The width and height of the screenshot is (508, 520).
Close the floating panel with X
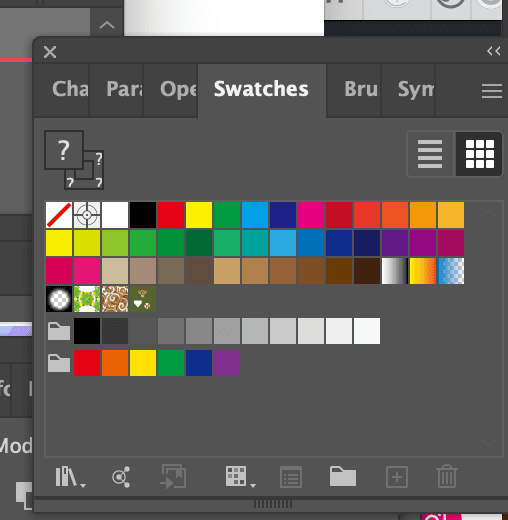(x=50, y=52)
